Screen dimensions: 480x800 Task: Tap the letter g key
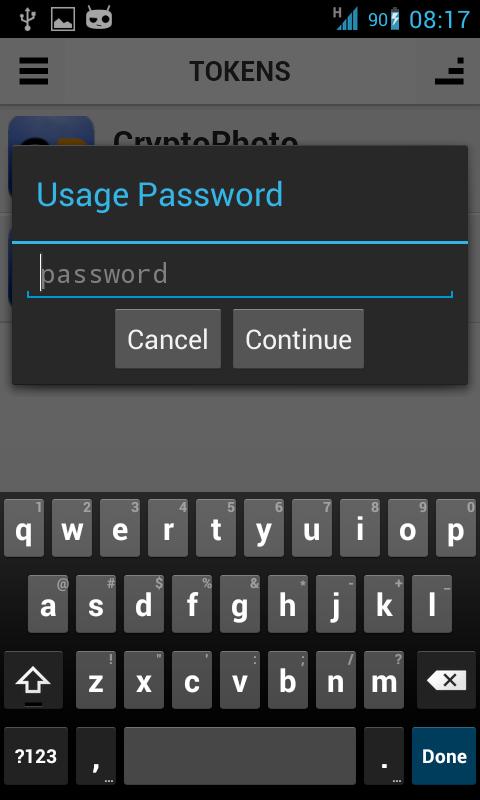click(x=240, y=604)
